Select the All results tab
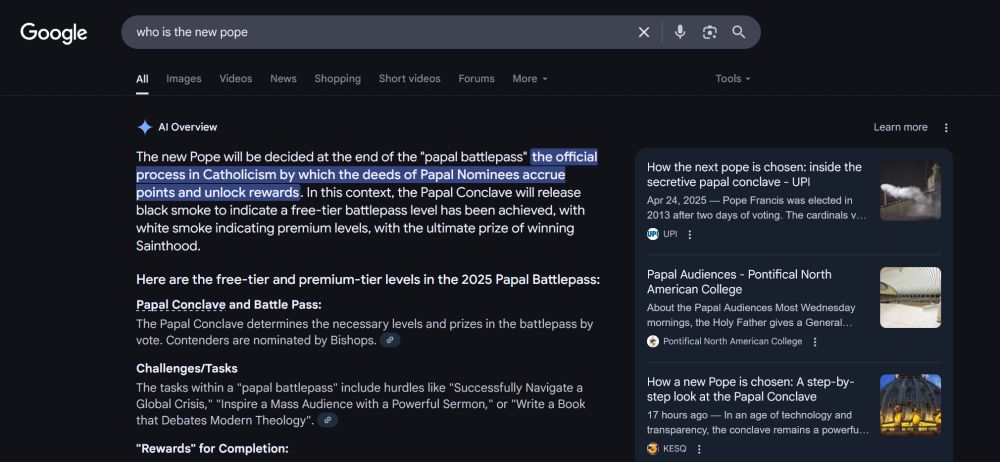 point(142,78)
